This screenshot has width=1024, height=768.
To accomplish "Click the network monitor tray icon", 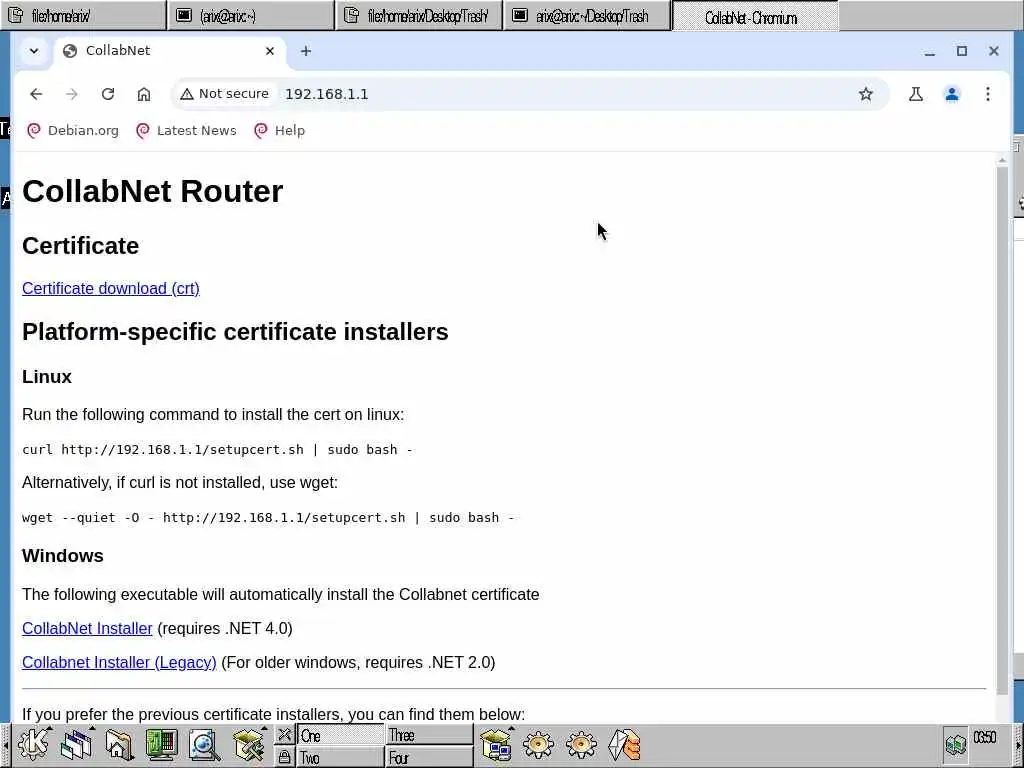I will click(x=955, y=744).
